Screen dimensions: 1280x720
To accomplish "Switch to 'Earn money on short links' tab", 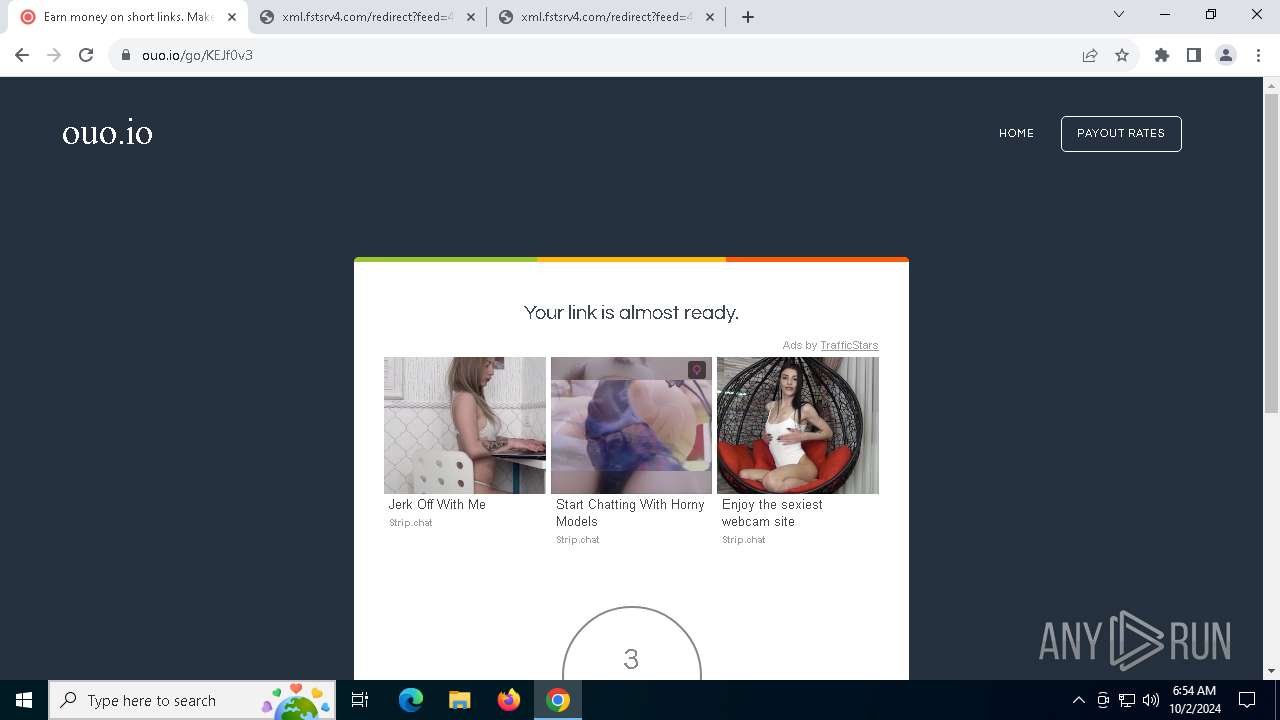I will tap(127, 17).
